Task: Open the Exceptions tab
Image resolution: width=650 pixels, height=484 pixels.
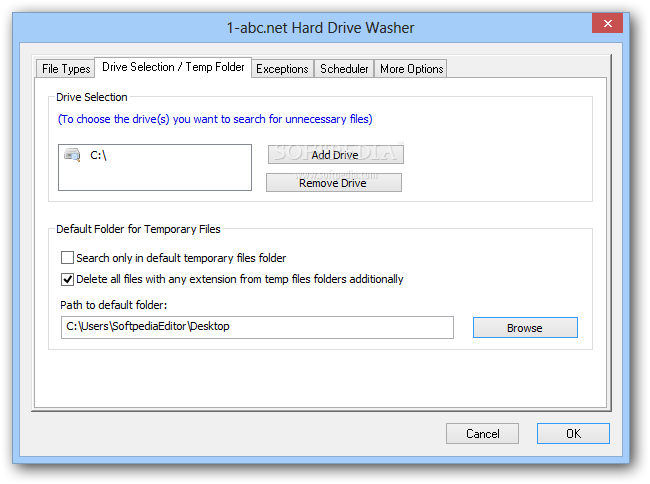Action: 282,69
